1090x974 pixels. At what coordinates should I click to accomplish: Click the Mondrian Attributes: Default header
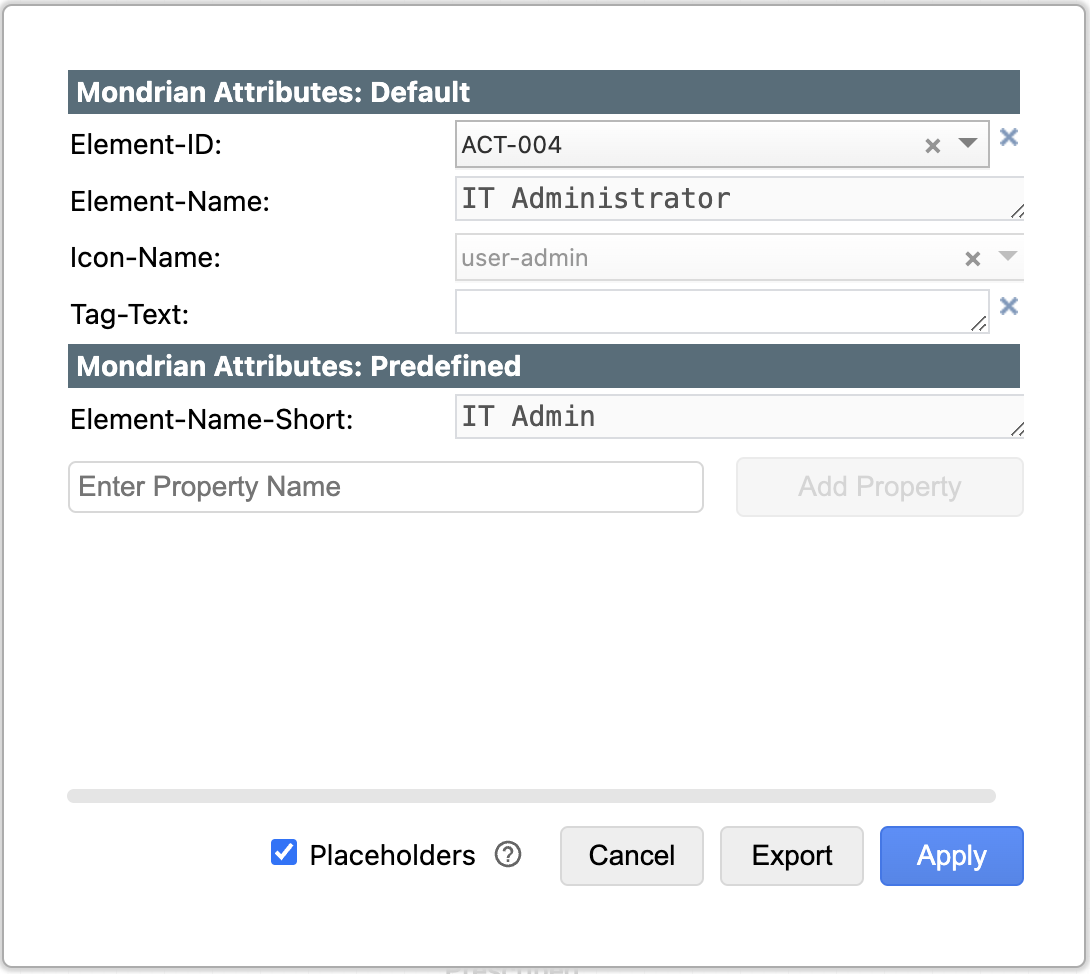[543, 93]
